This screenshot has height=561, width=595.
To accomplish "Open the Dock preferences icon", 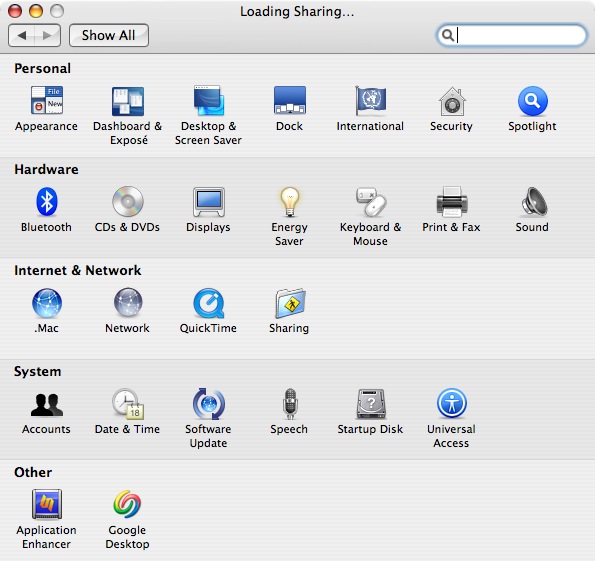I will coord(290,100).
